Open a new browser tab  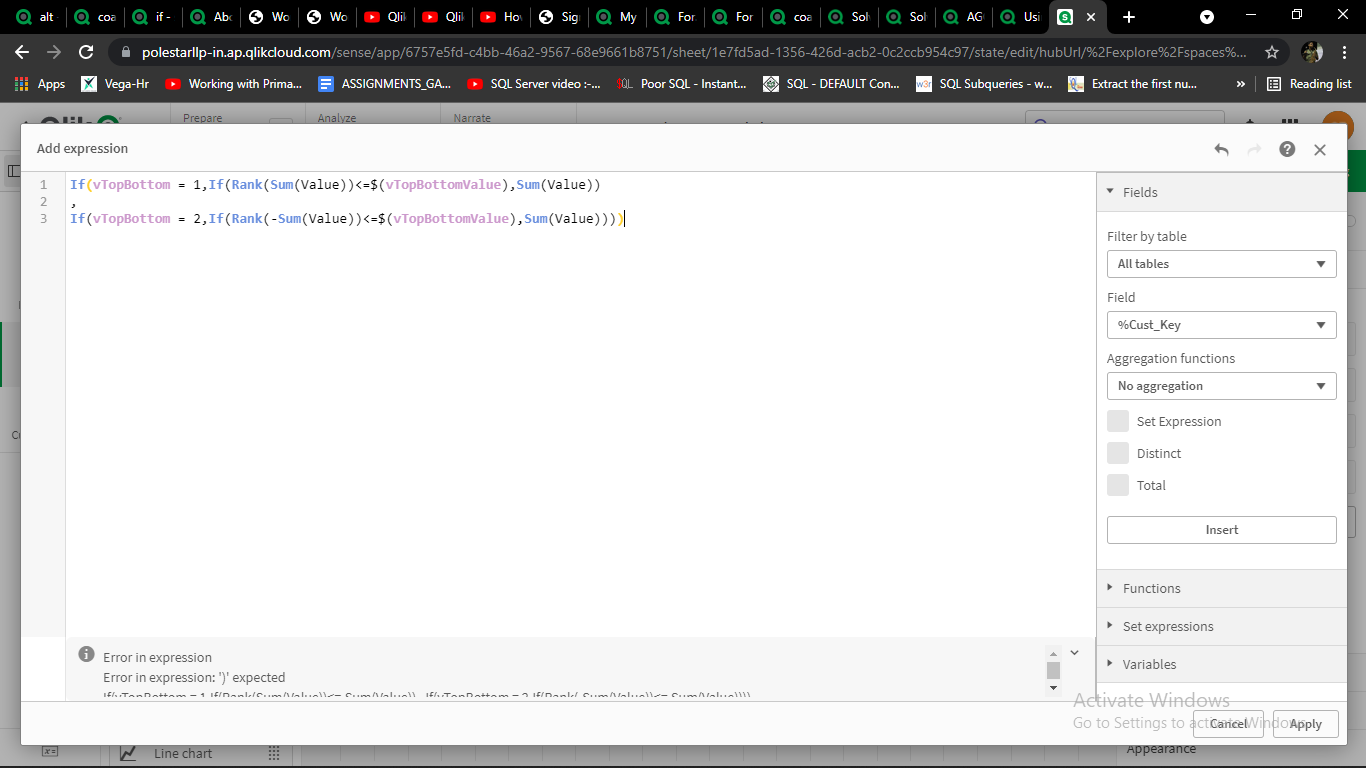tap(1129, 17)
